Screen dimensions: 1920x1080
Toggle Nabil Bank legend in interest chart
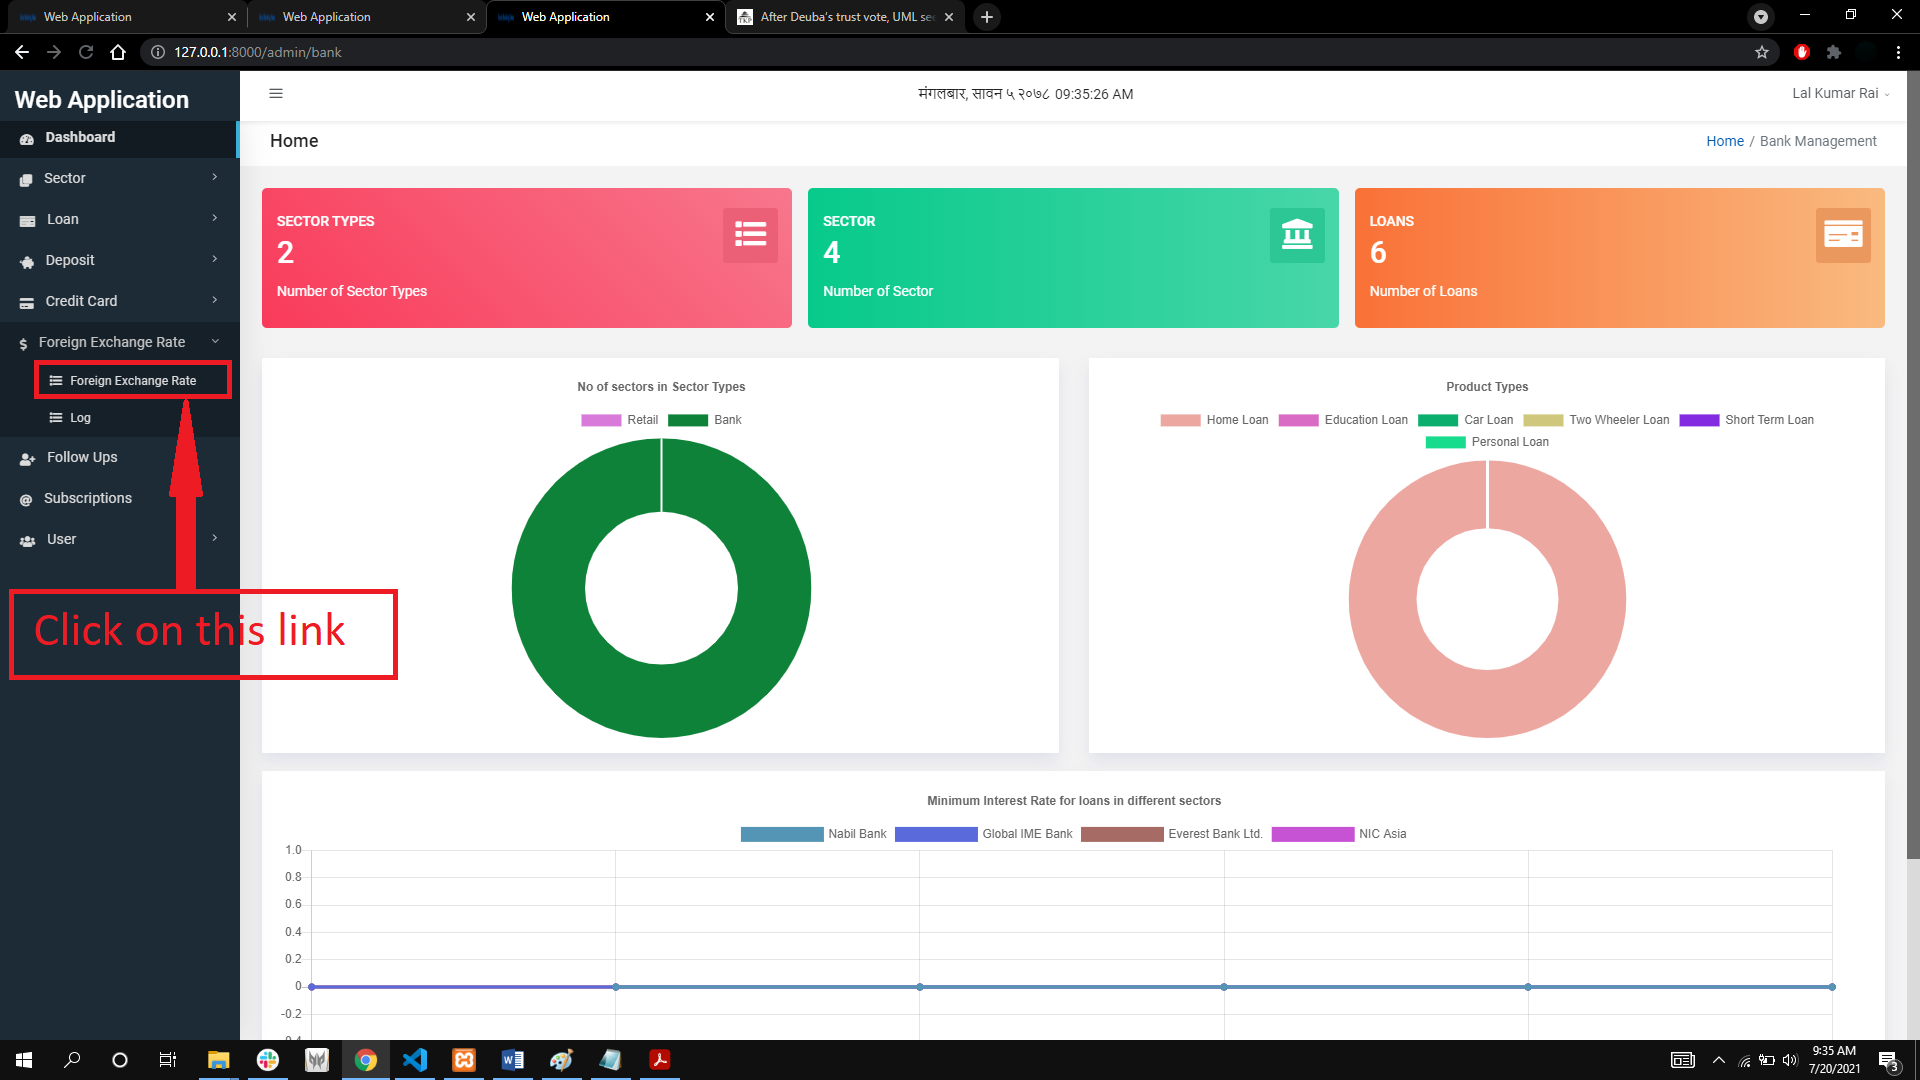click(x=813, y=834)
